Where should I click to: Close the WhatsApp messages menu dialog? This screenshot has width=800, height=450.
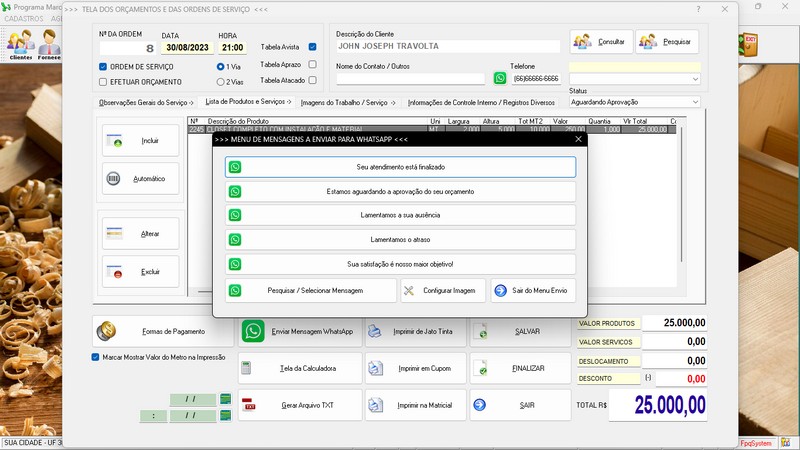tap(578, 139)
